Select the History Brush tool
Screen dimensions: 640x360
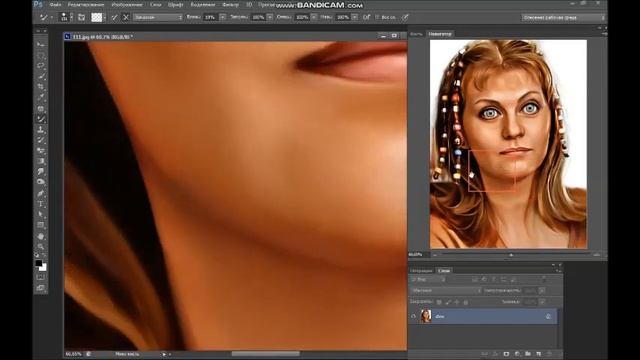[41, 140]
